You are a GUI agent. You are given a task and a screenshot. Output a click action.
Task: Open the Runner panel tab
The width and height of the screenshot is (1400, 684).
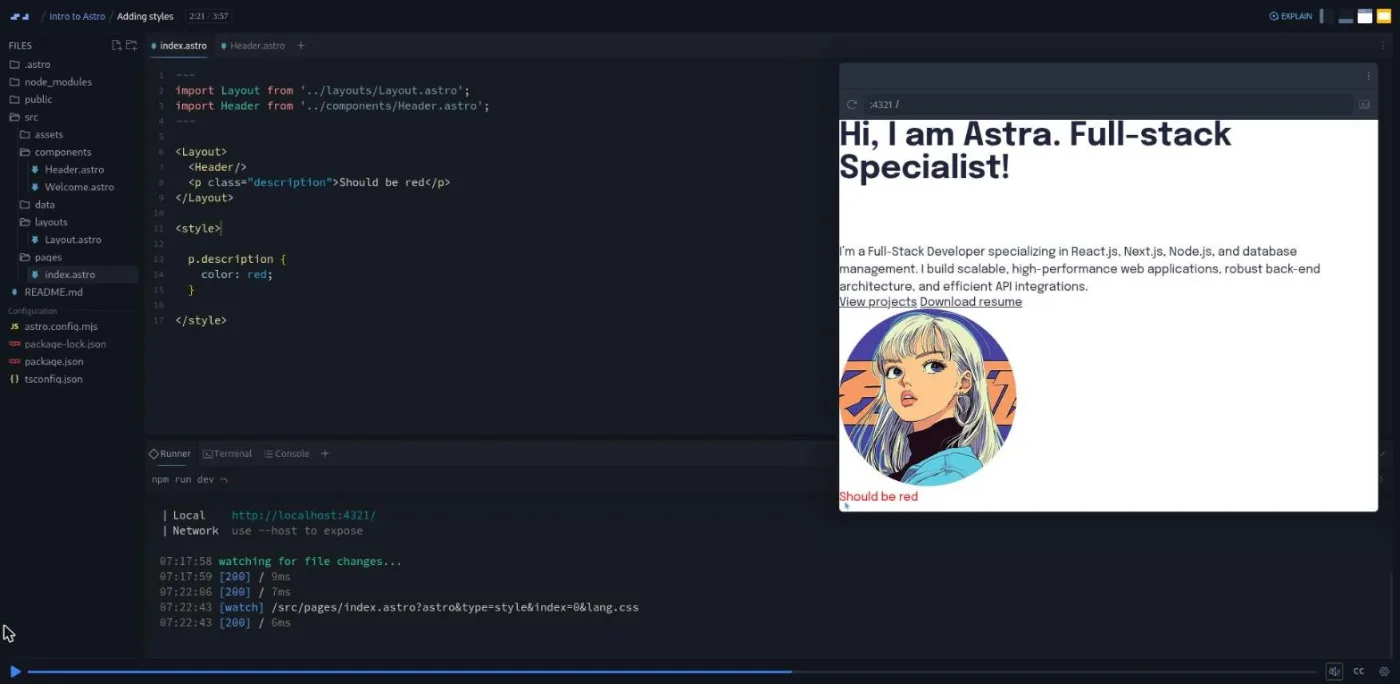[x=170, y=453]
